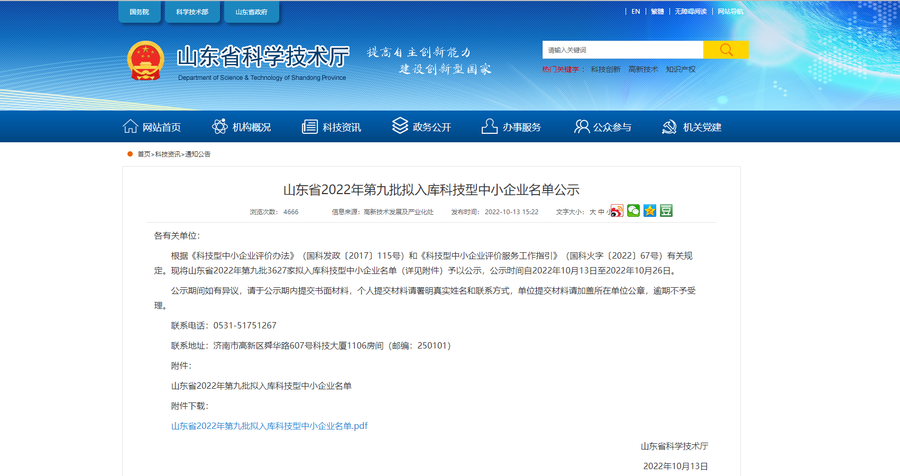Screen dimensions: 900x476
Task: Switch to 繁體 traditional Chinese
Action: point(657,11)
